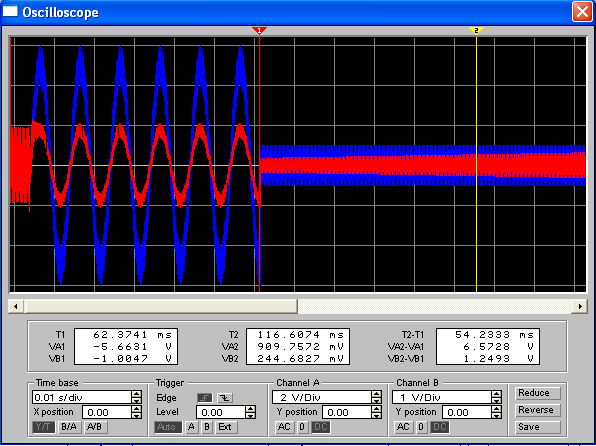Set Channel A coupling to AC
Image resolution: width=596 pixels, height=446 pixels.
(x=284, y=427)
